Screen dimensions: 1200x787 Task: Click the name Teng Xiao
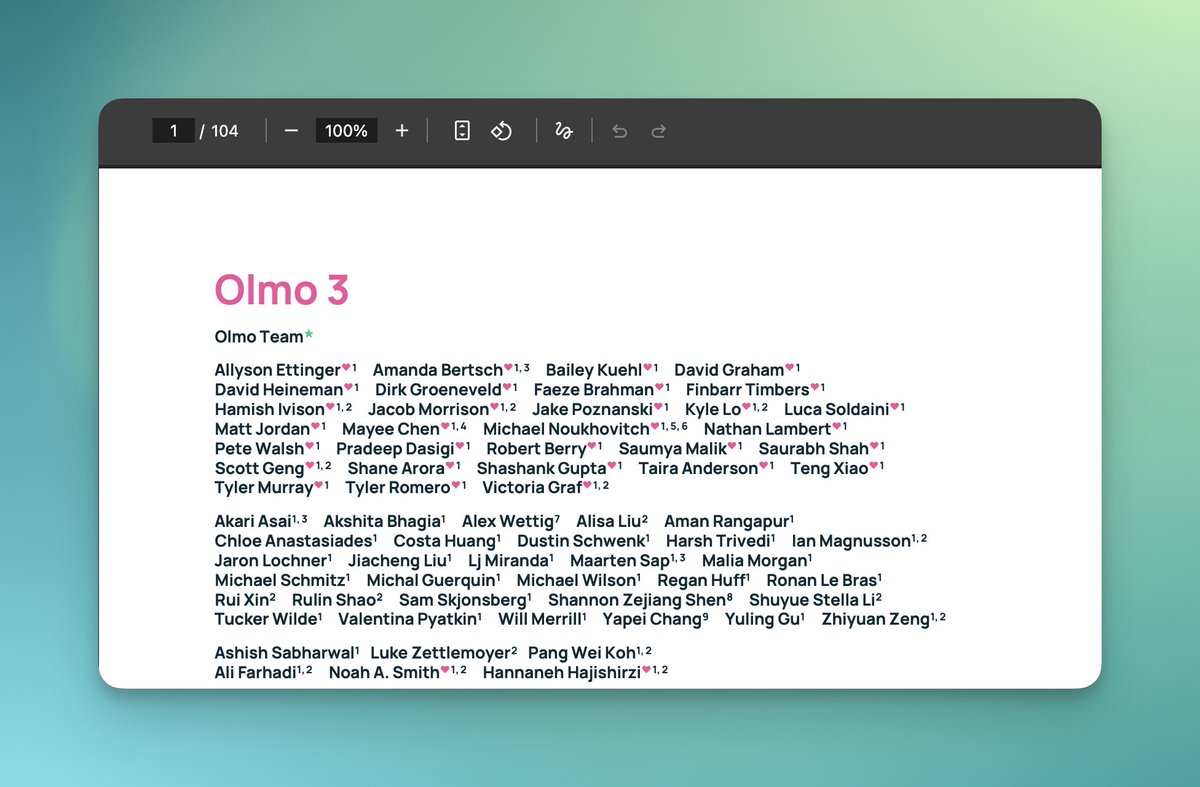[x=830, y=468]
